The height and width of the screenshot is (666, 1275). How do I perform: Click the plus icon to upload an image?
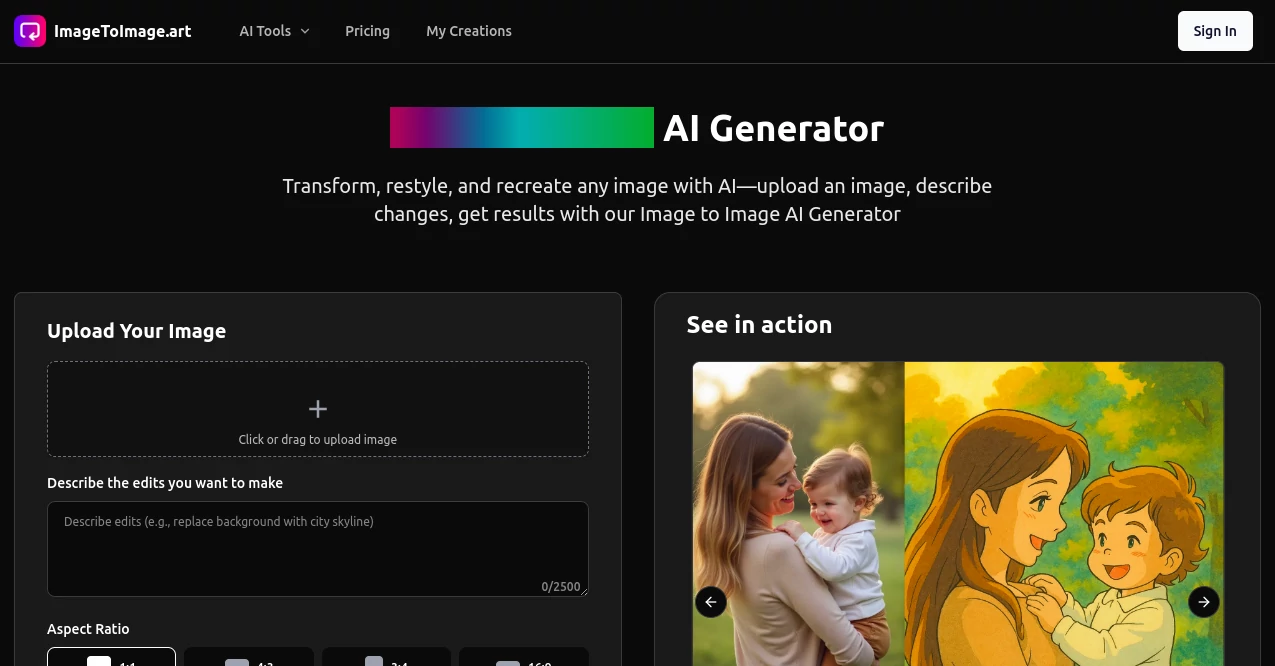318,408
